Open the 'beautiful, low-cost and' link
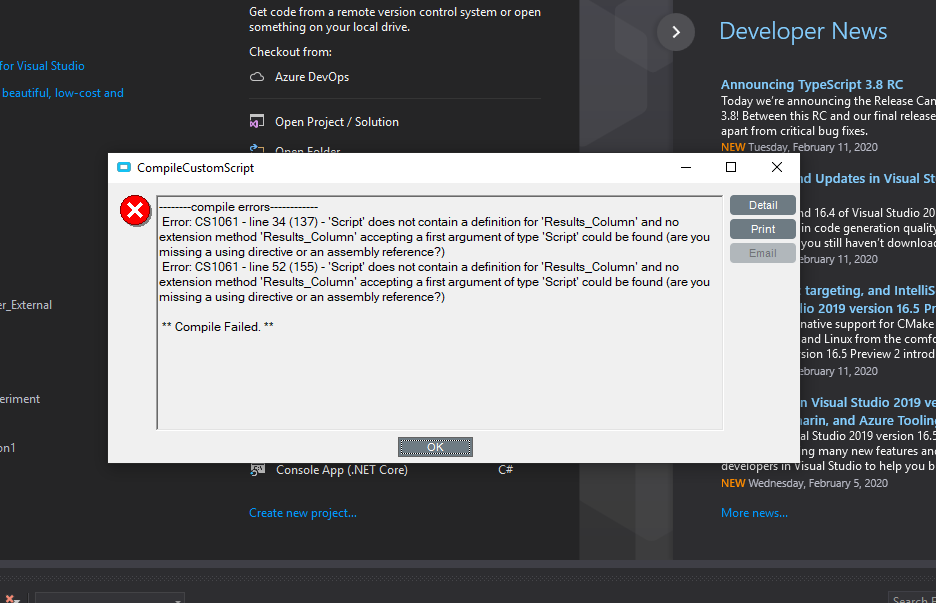Screen dimensions: 936x603 coord(62,93)
